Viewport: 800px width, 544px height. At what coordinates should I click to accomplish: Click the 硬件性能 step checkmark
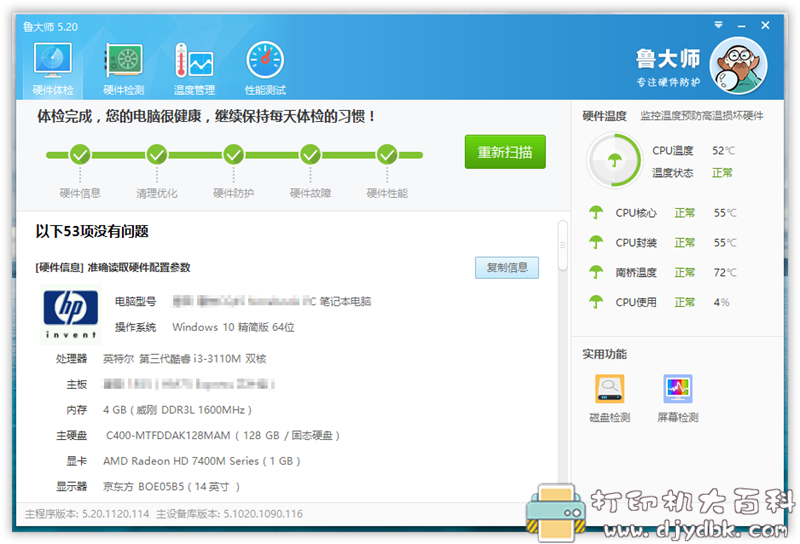(387, 154)
